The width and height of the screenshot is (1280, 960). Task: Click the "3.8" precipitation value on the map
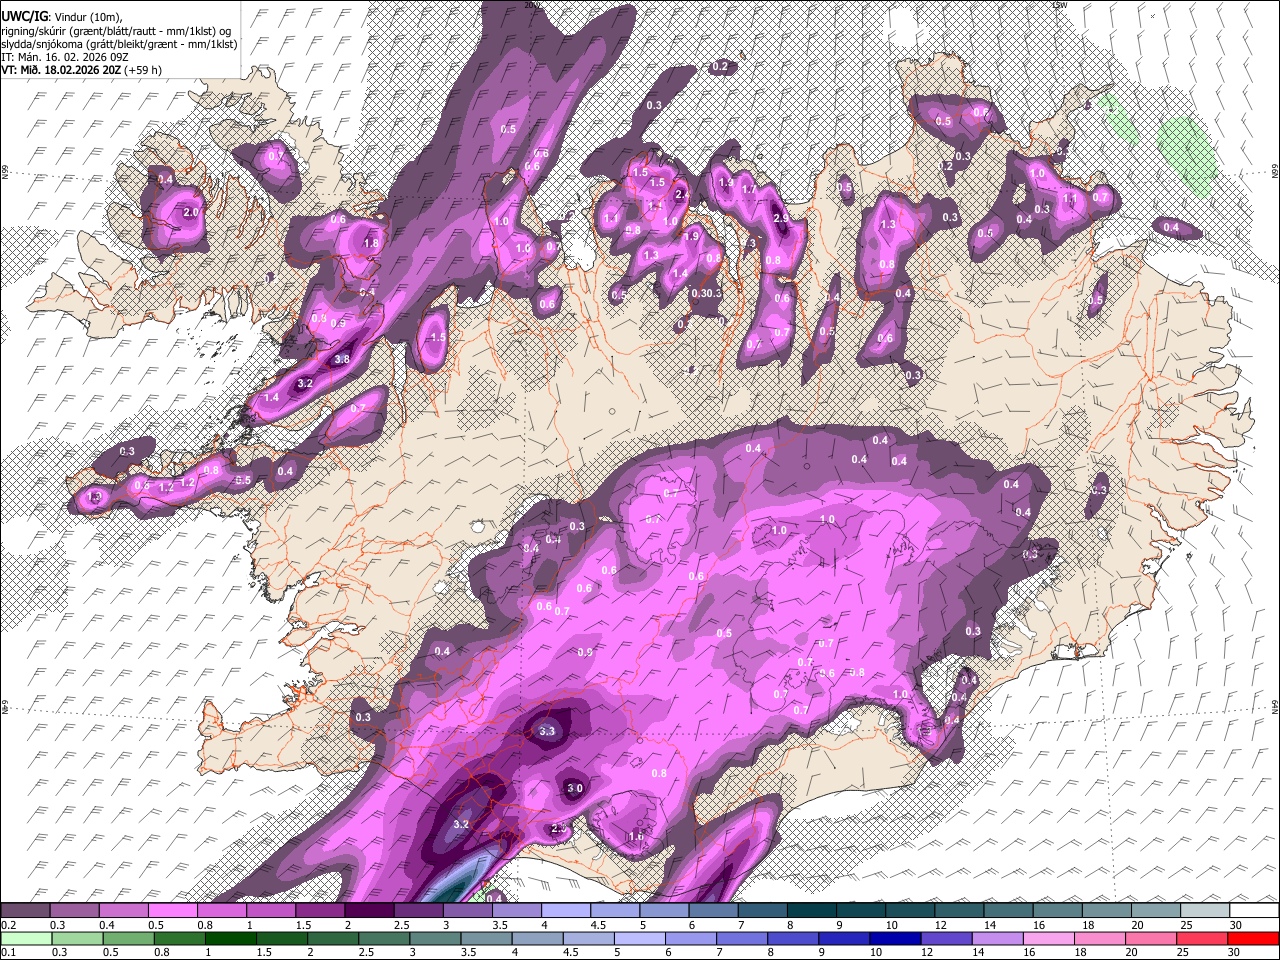[x=341, y=359]
